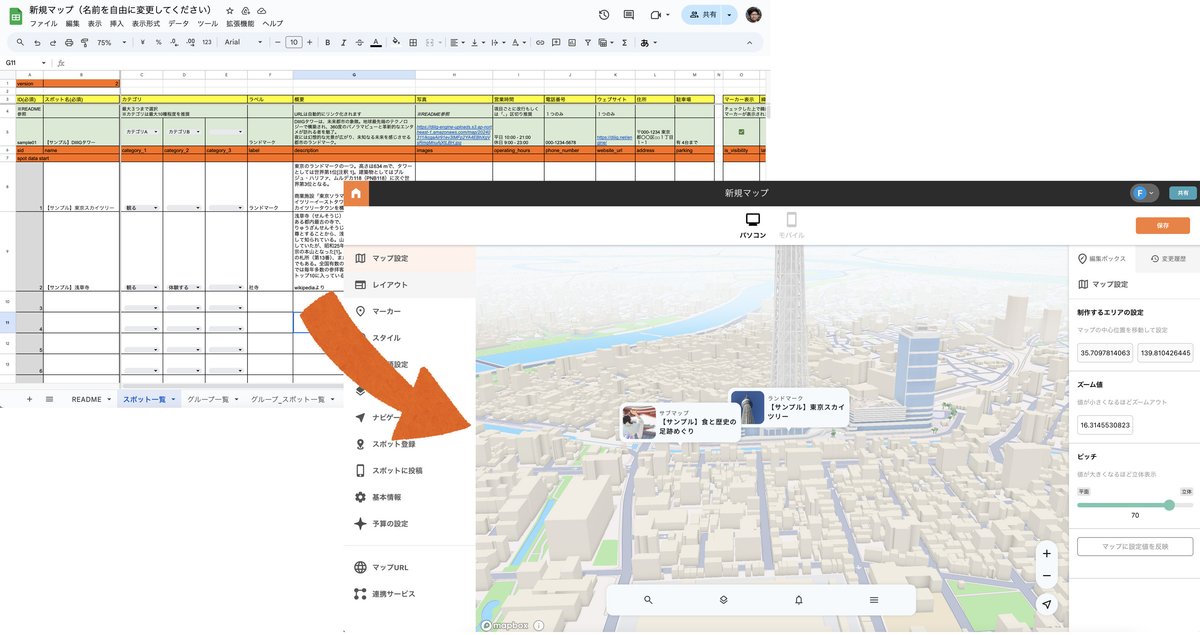
Task: Switch to the 変更履歴 tab
Action: click(x=1167, y=258)
